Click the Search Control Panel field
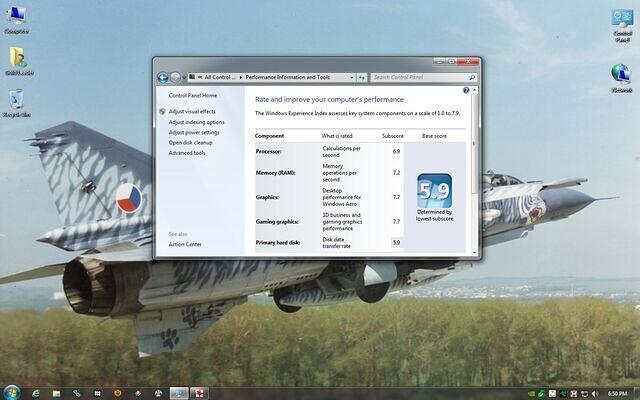640x400 pixels. [x=420, y=76]
